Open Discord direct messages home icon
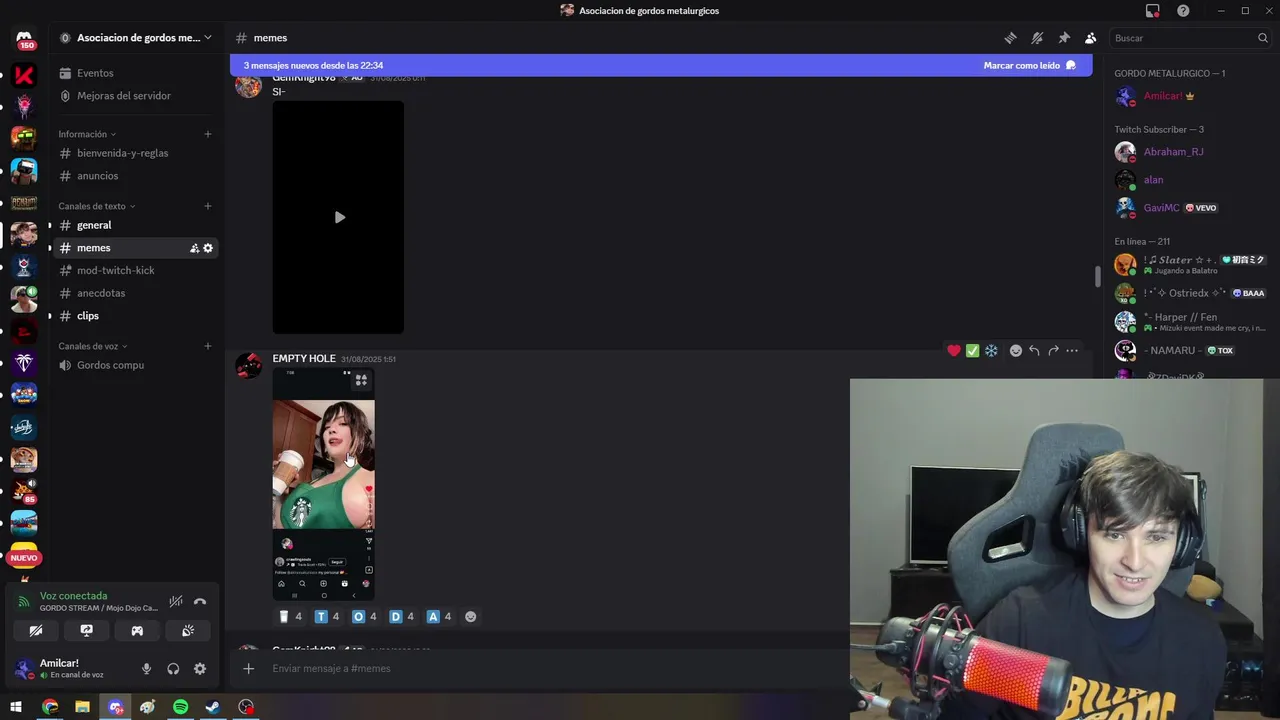The width and height of the screenshot is (1280, 720). click(x=24, y=39)
